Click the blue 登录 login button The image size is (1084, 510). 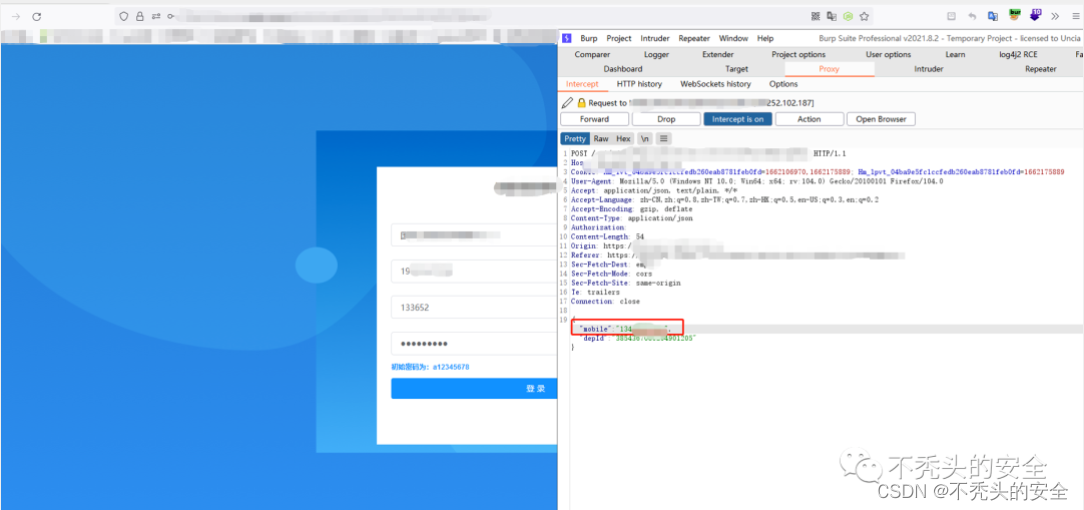pos(474,388)
